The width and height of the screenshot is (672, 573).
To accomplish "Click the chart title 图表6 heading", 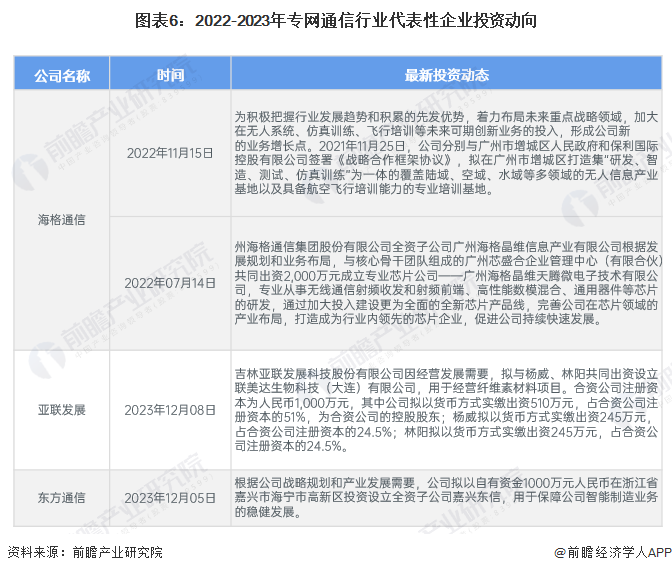I will [335, 22].
